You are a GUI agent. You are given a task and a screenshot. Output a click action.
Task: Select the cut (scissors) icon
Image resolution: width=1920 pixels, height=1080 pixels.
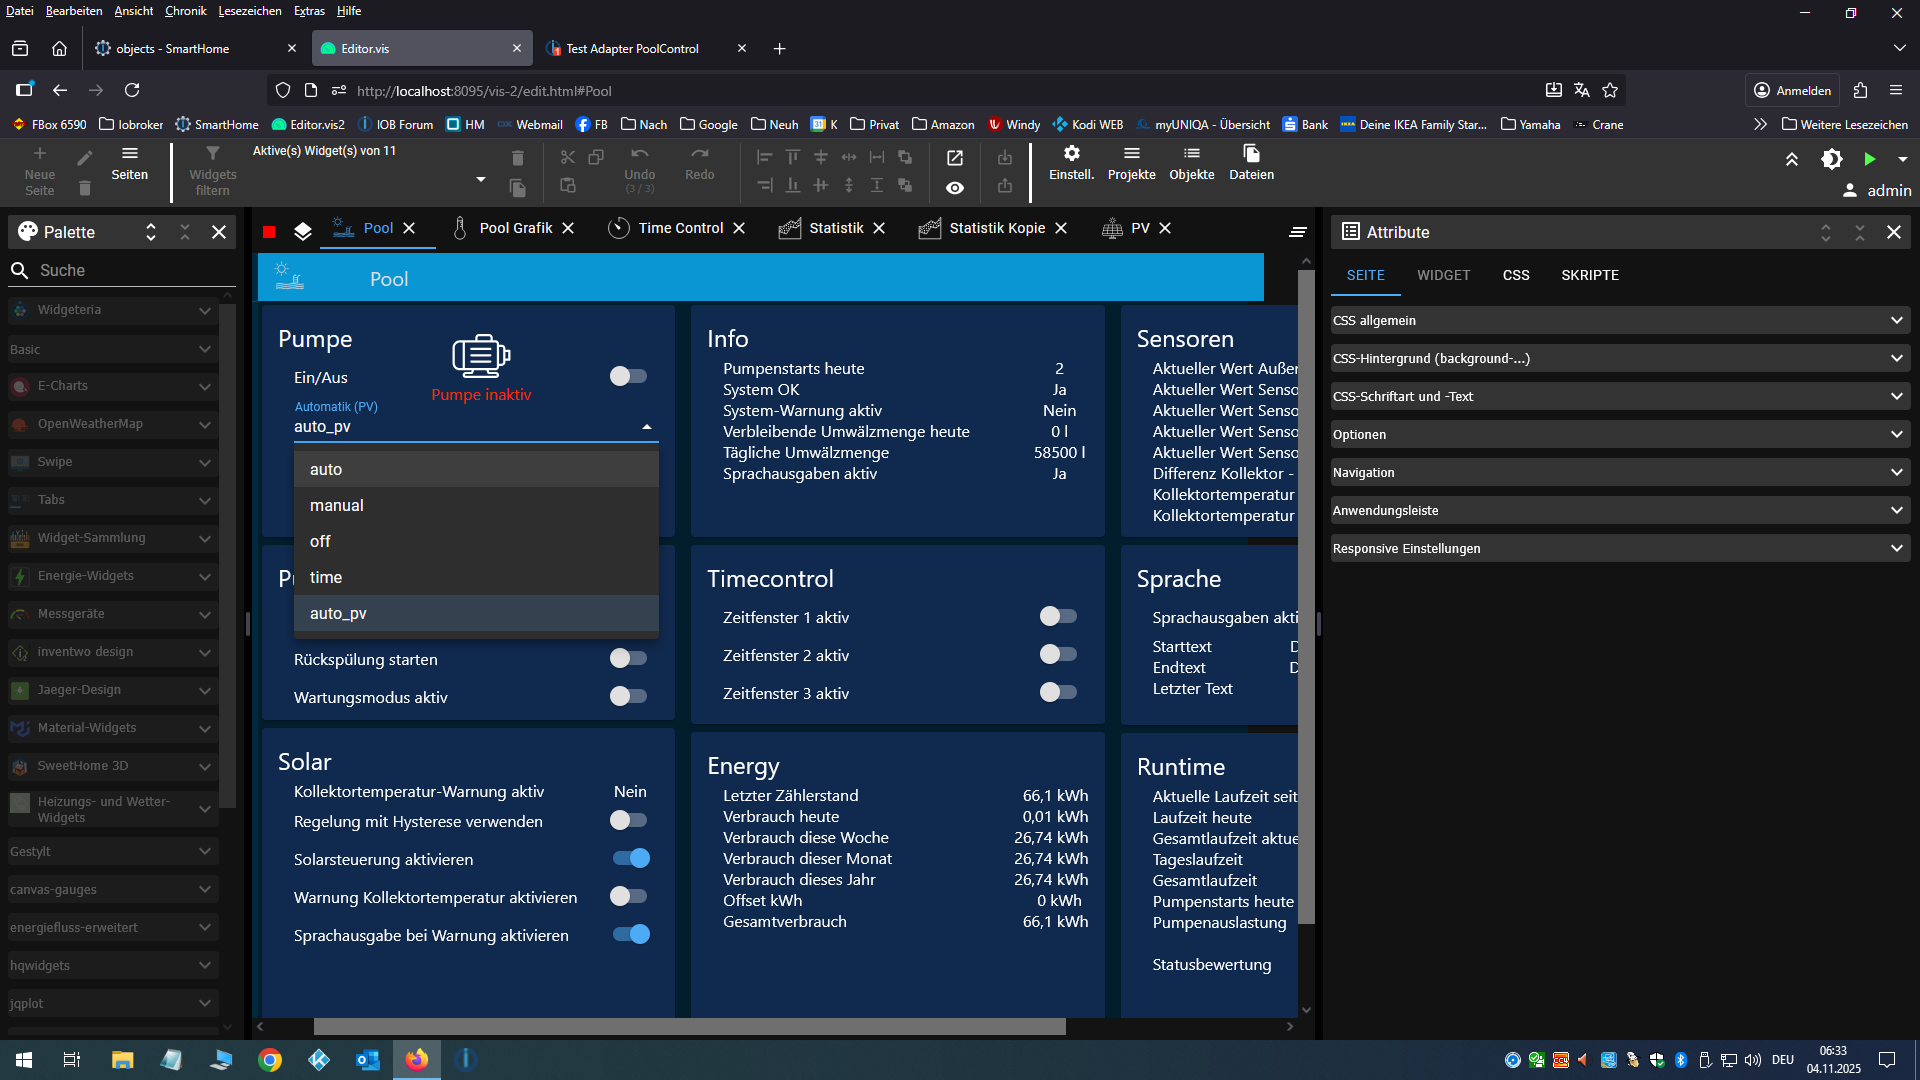(567, 157)
